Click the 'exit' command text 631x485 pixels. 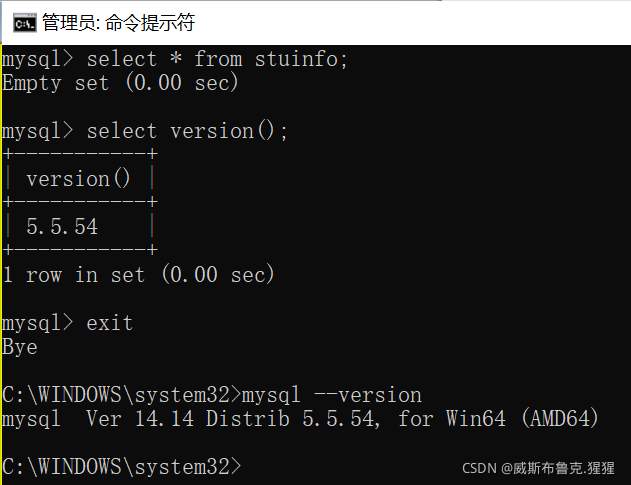[110, 323]
